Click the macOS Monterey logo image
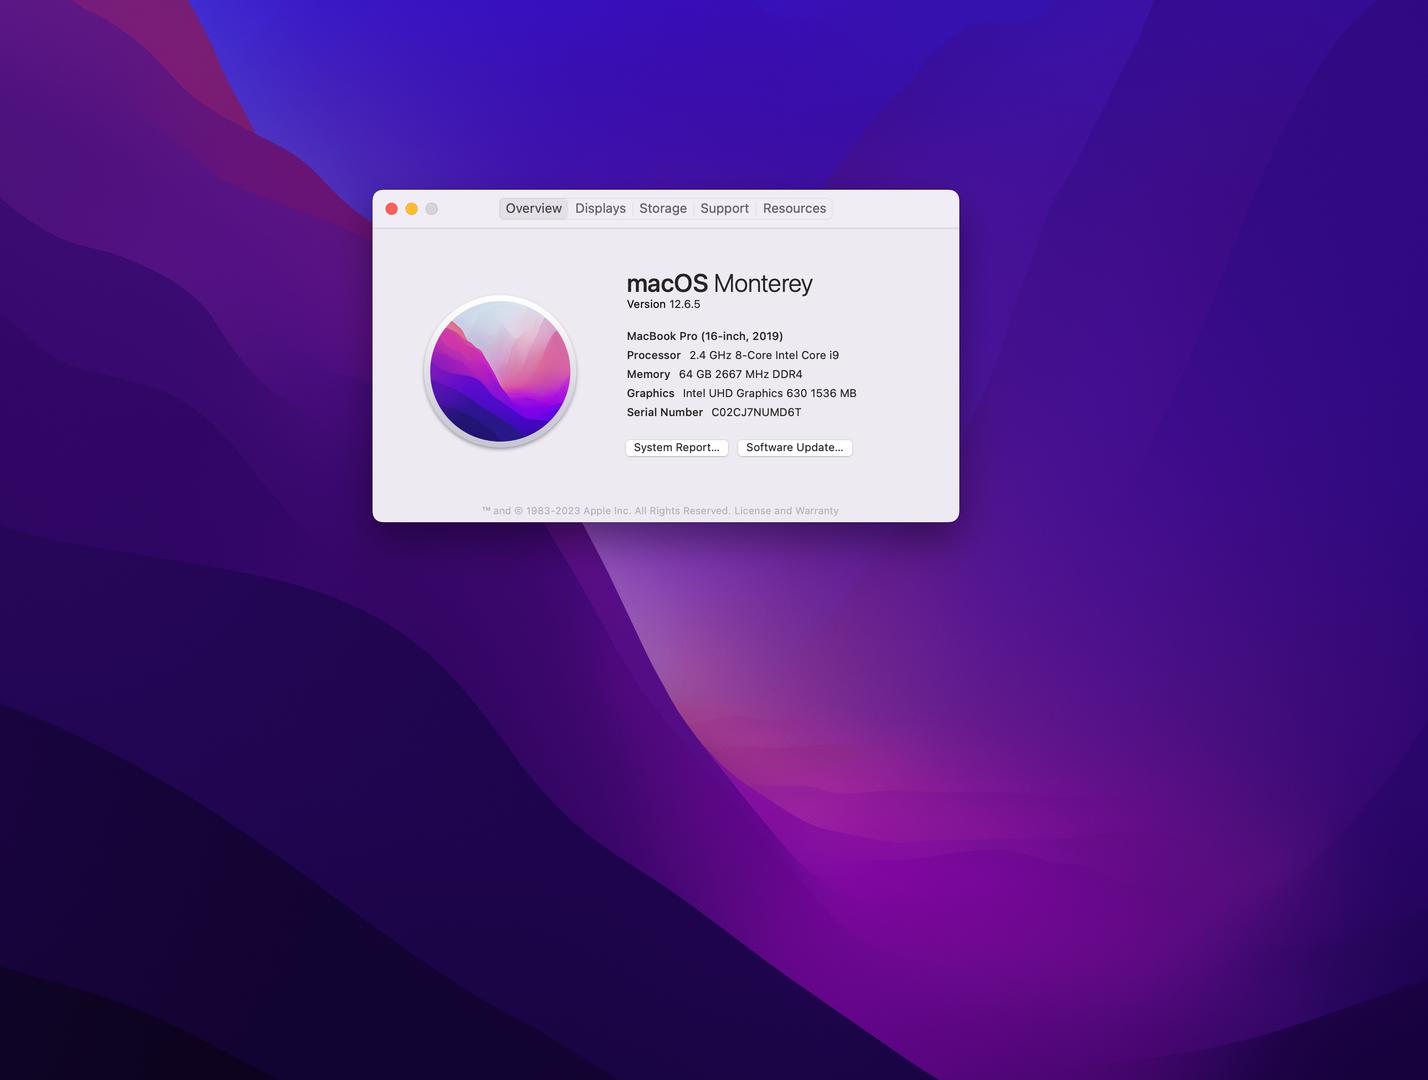 [500, 371]
